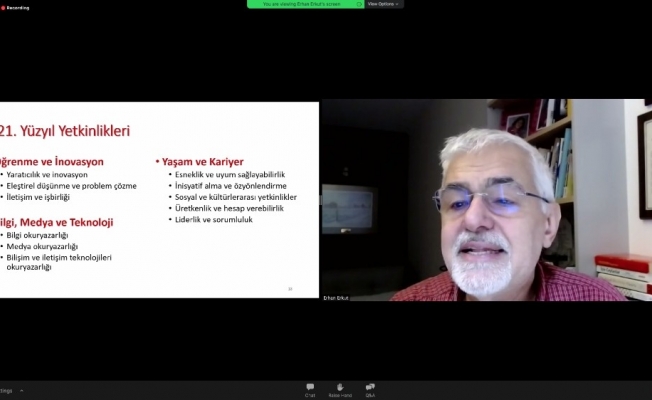Click the Öğrenme ve İnovasyon heading
Viewport: 652px width, 400px height.
51,161
